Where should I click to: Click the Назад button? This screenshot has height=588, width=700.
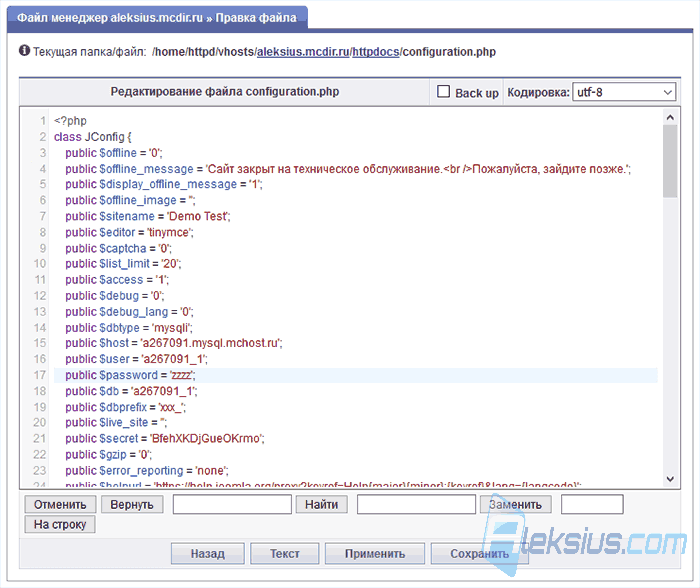208,554
